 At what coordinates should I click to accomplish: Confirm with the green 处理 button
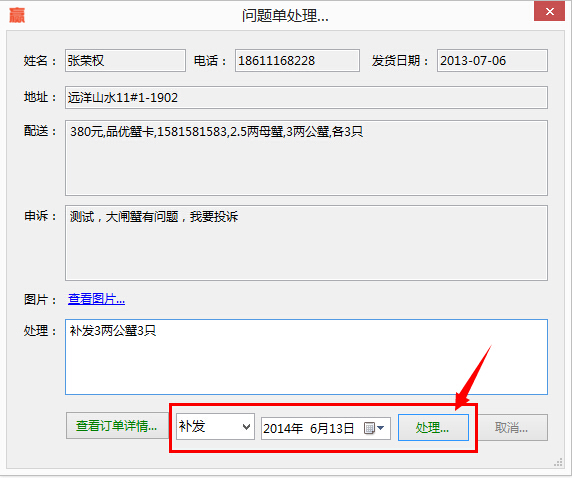(x=433, y=427)
